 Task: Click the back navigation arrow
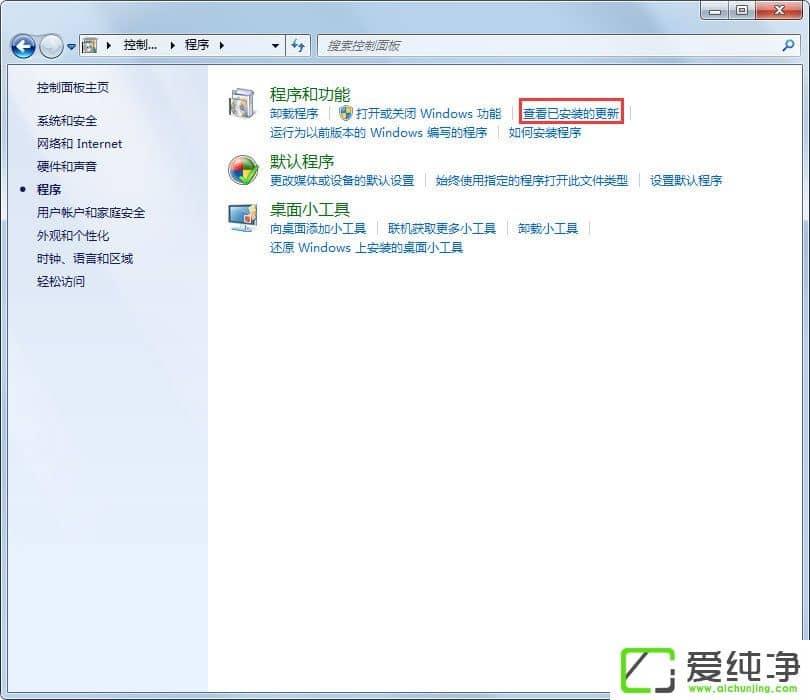22,45
